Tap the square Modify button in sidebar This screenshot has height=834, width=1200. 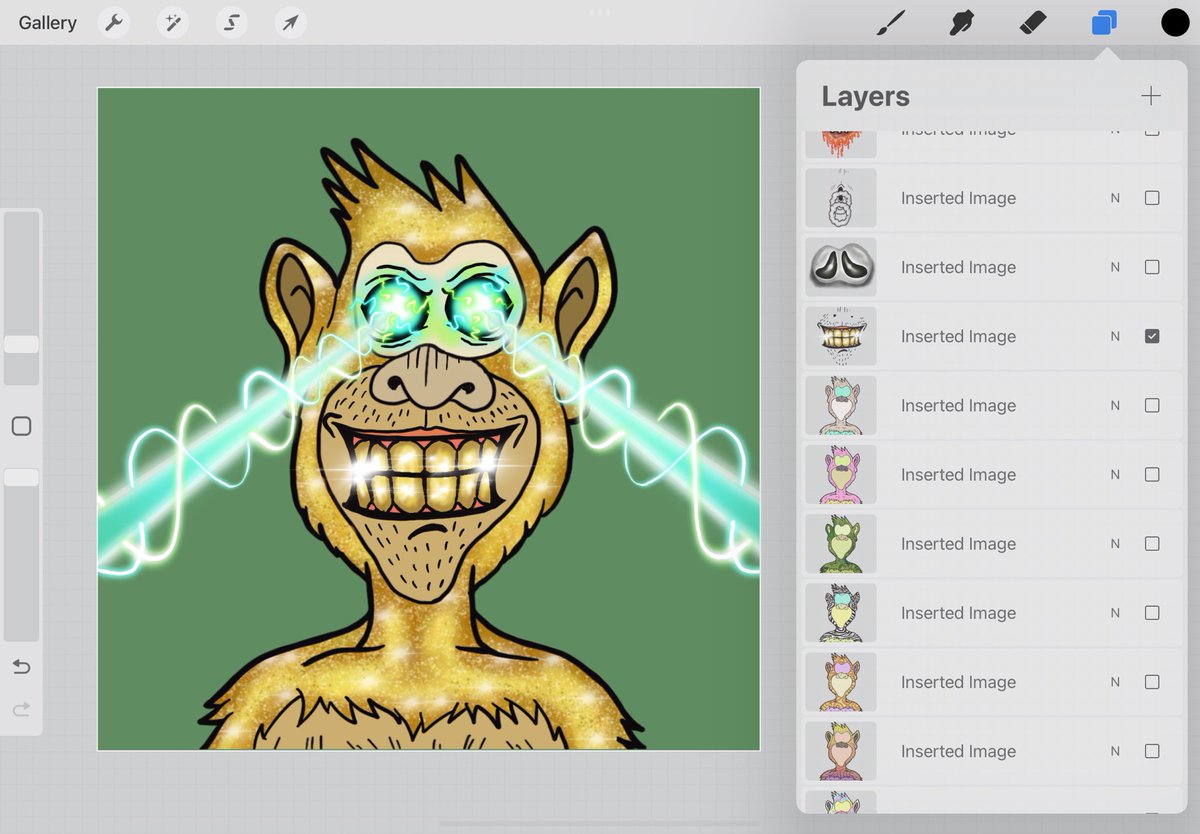pyautogui.click(x=21, y=427)
